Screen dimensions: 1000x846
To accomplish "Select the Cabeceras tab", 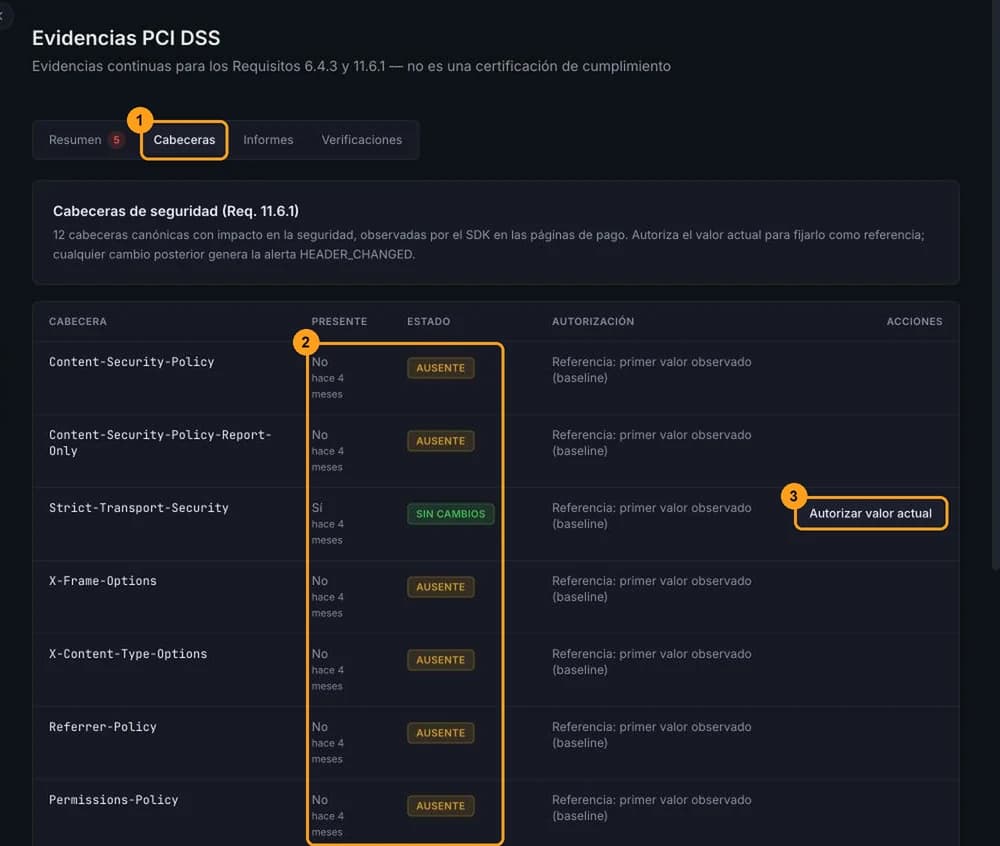I will click(x=184, y=140).
